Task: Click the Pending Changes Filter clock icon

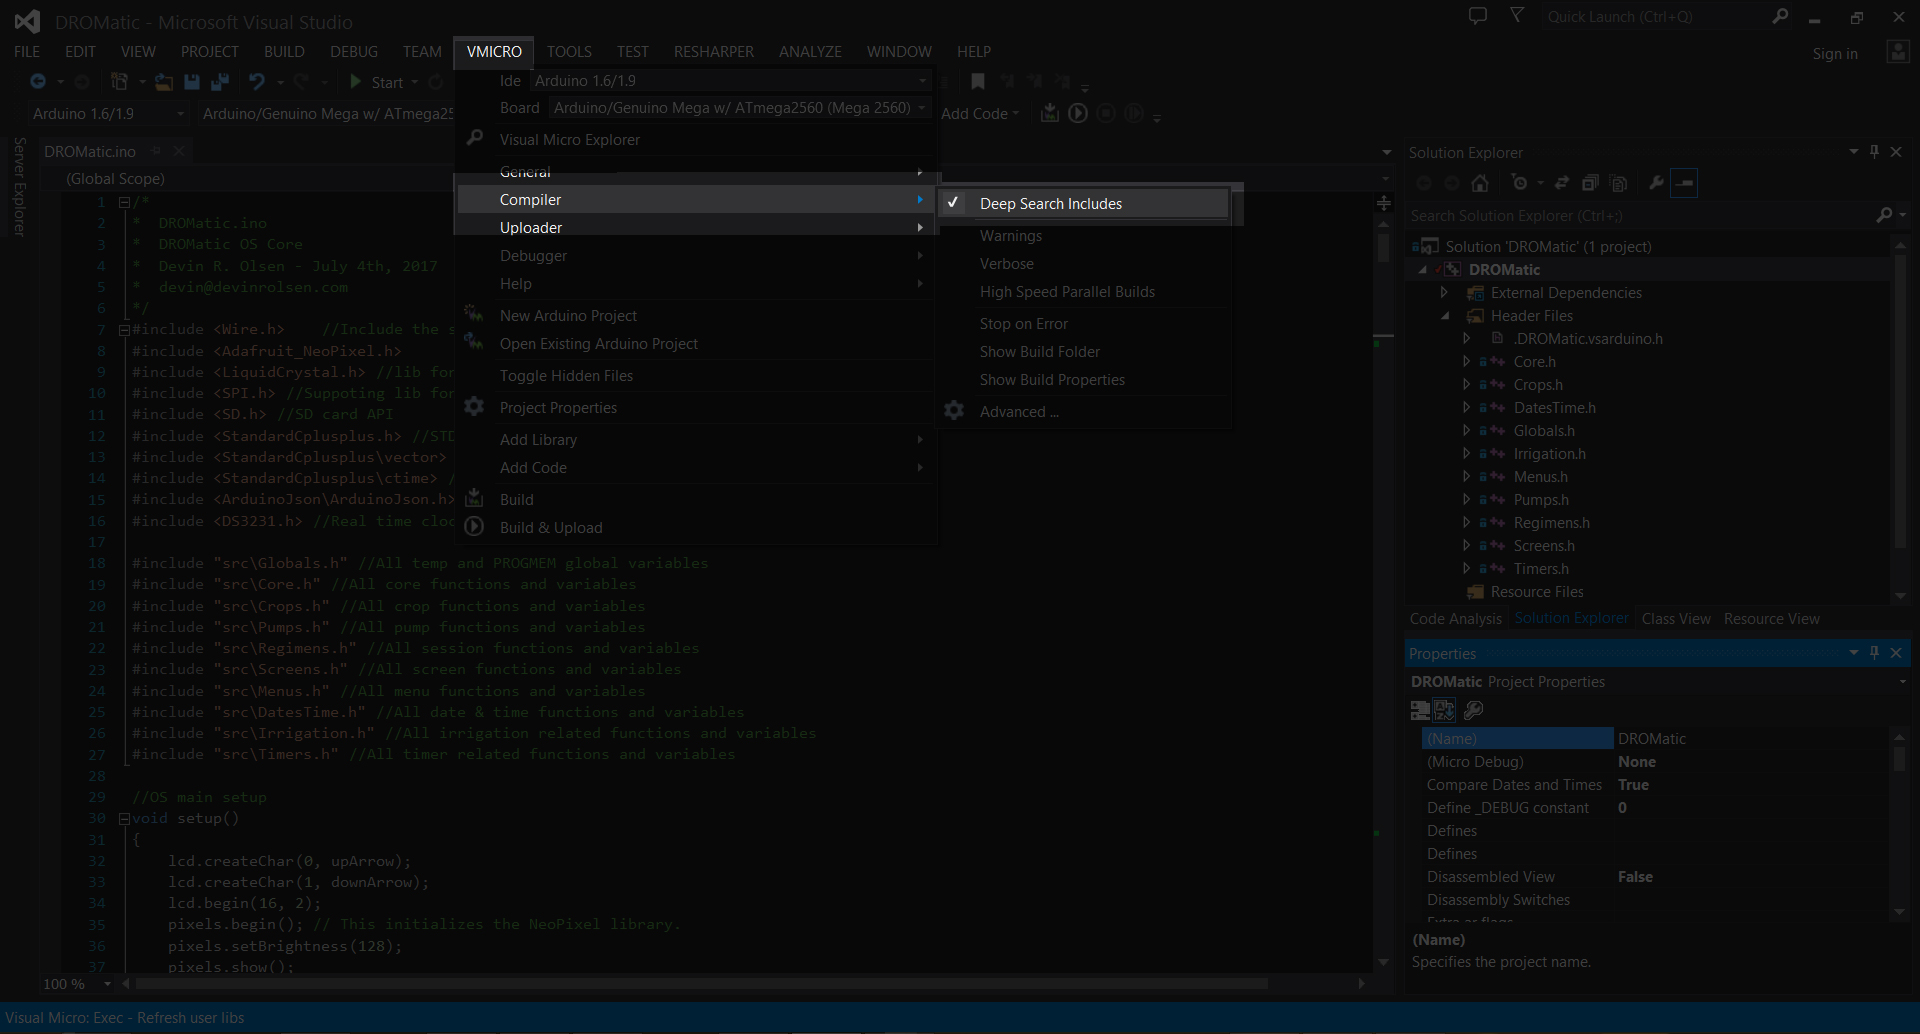Action: tap(1520, 183)
